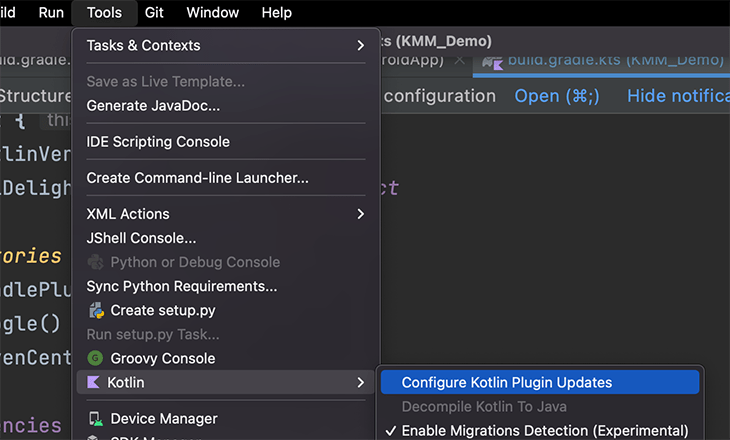Screen dimensions: 730x440
Task: Click the greyed Python Debug Console icon
Action: coord(95,262)
